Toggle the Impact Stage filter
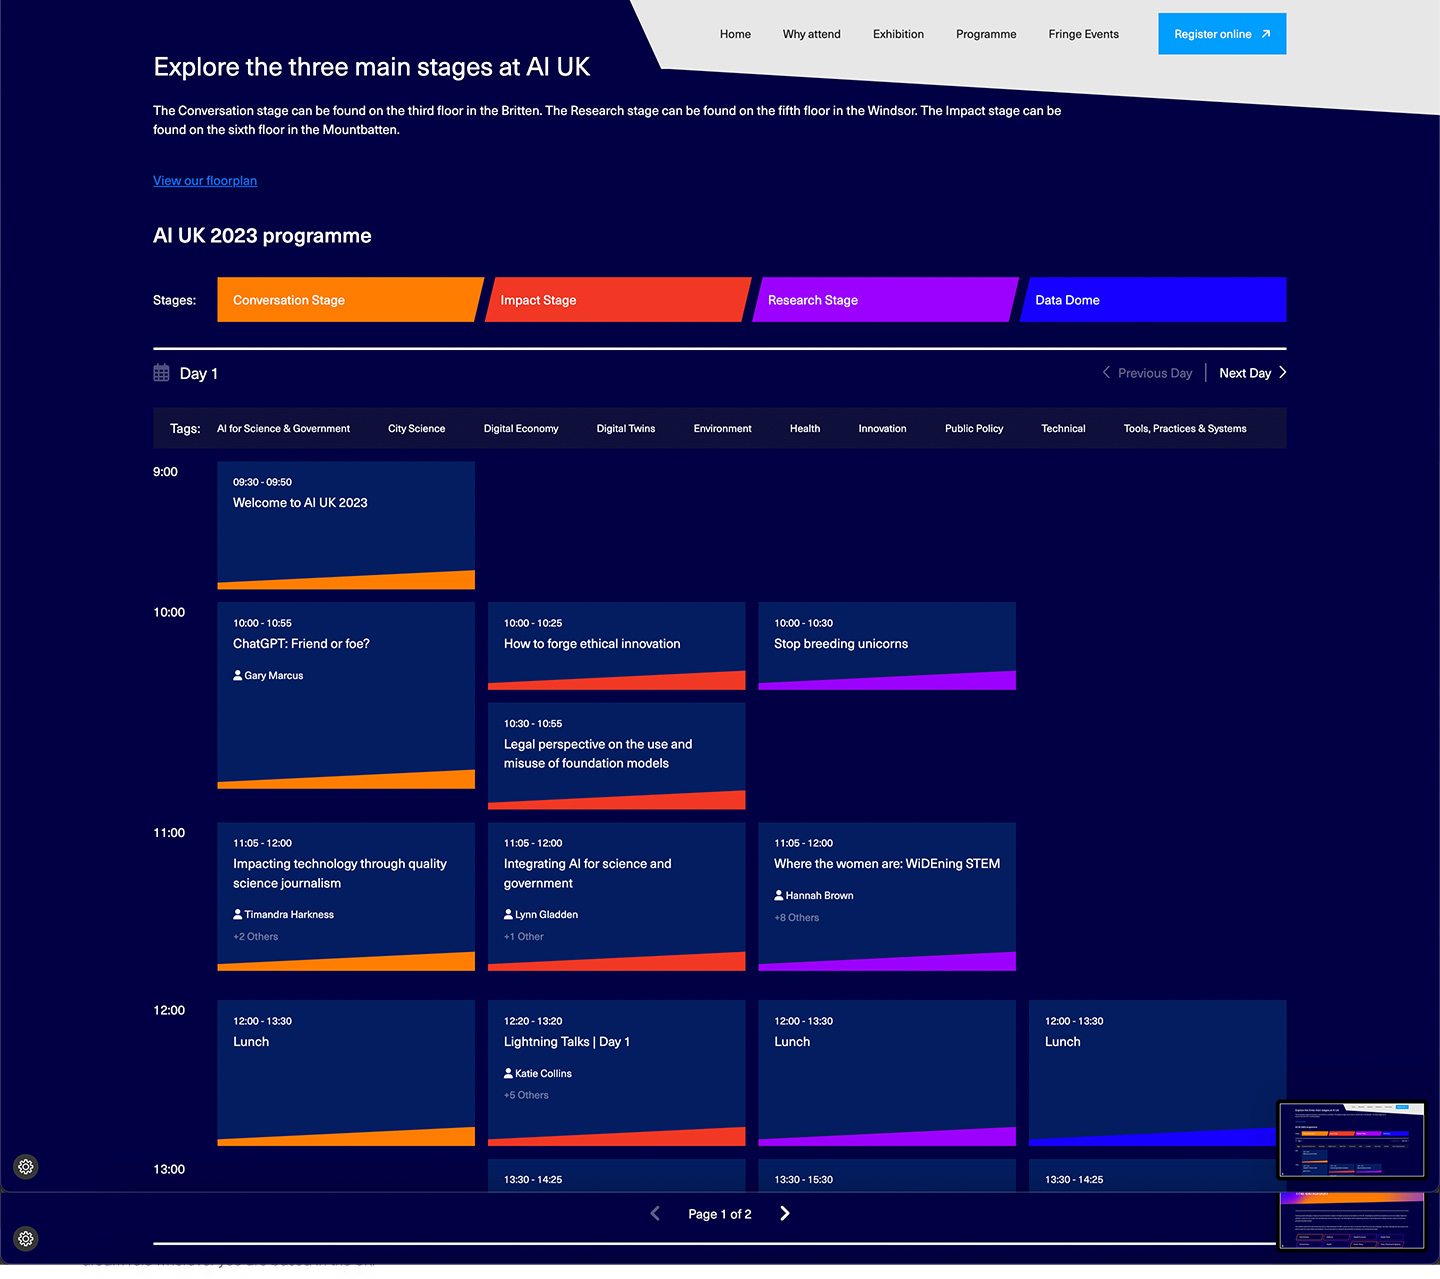Image resolution: width=1440 pixels, height=1279 pixels. coord(616,300)
